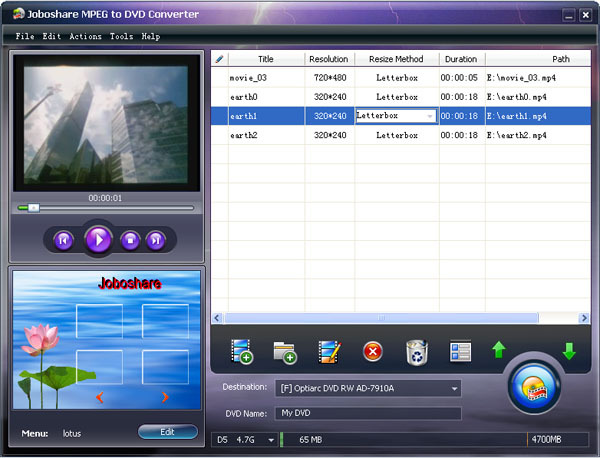Viewport: 600px width, 458px height.
Task: Move selected item down with green arrow
Action: [569, 351]
